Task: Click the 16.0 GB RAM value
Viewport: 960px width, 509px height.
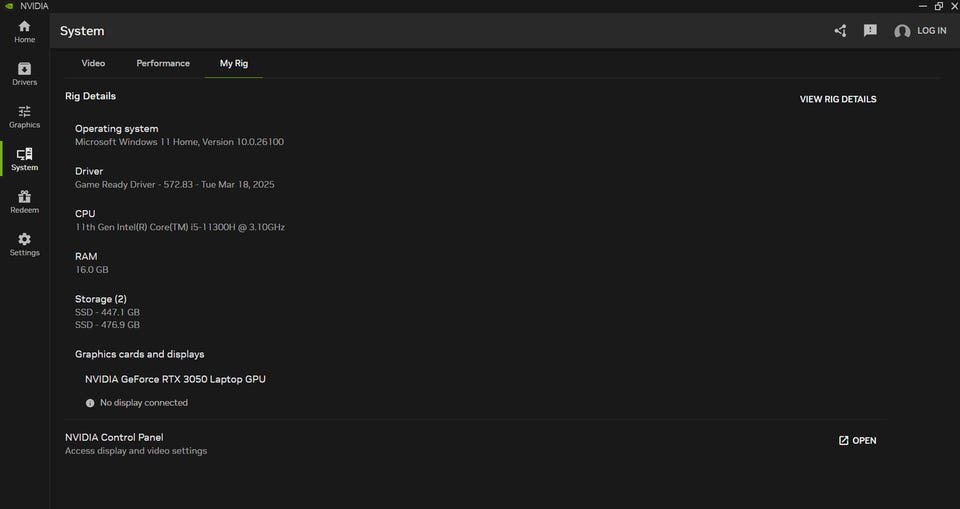Action: coord(92,270)
